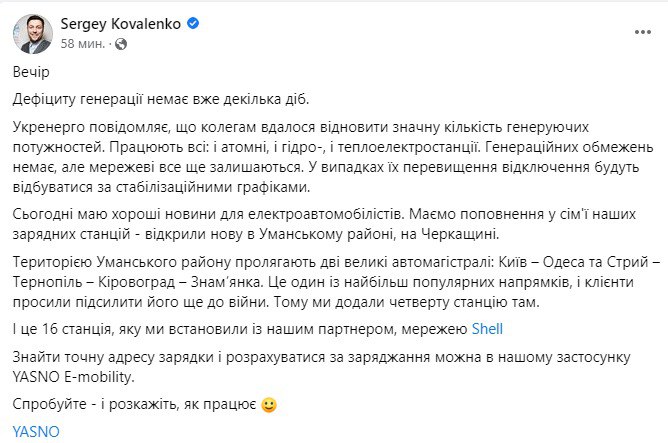The width and height of the screenshot is (668, 443).
Task: Click the line starting "Дефіциту генерації"
Action: coord(162,100)
